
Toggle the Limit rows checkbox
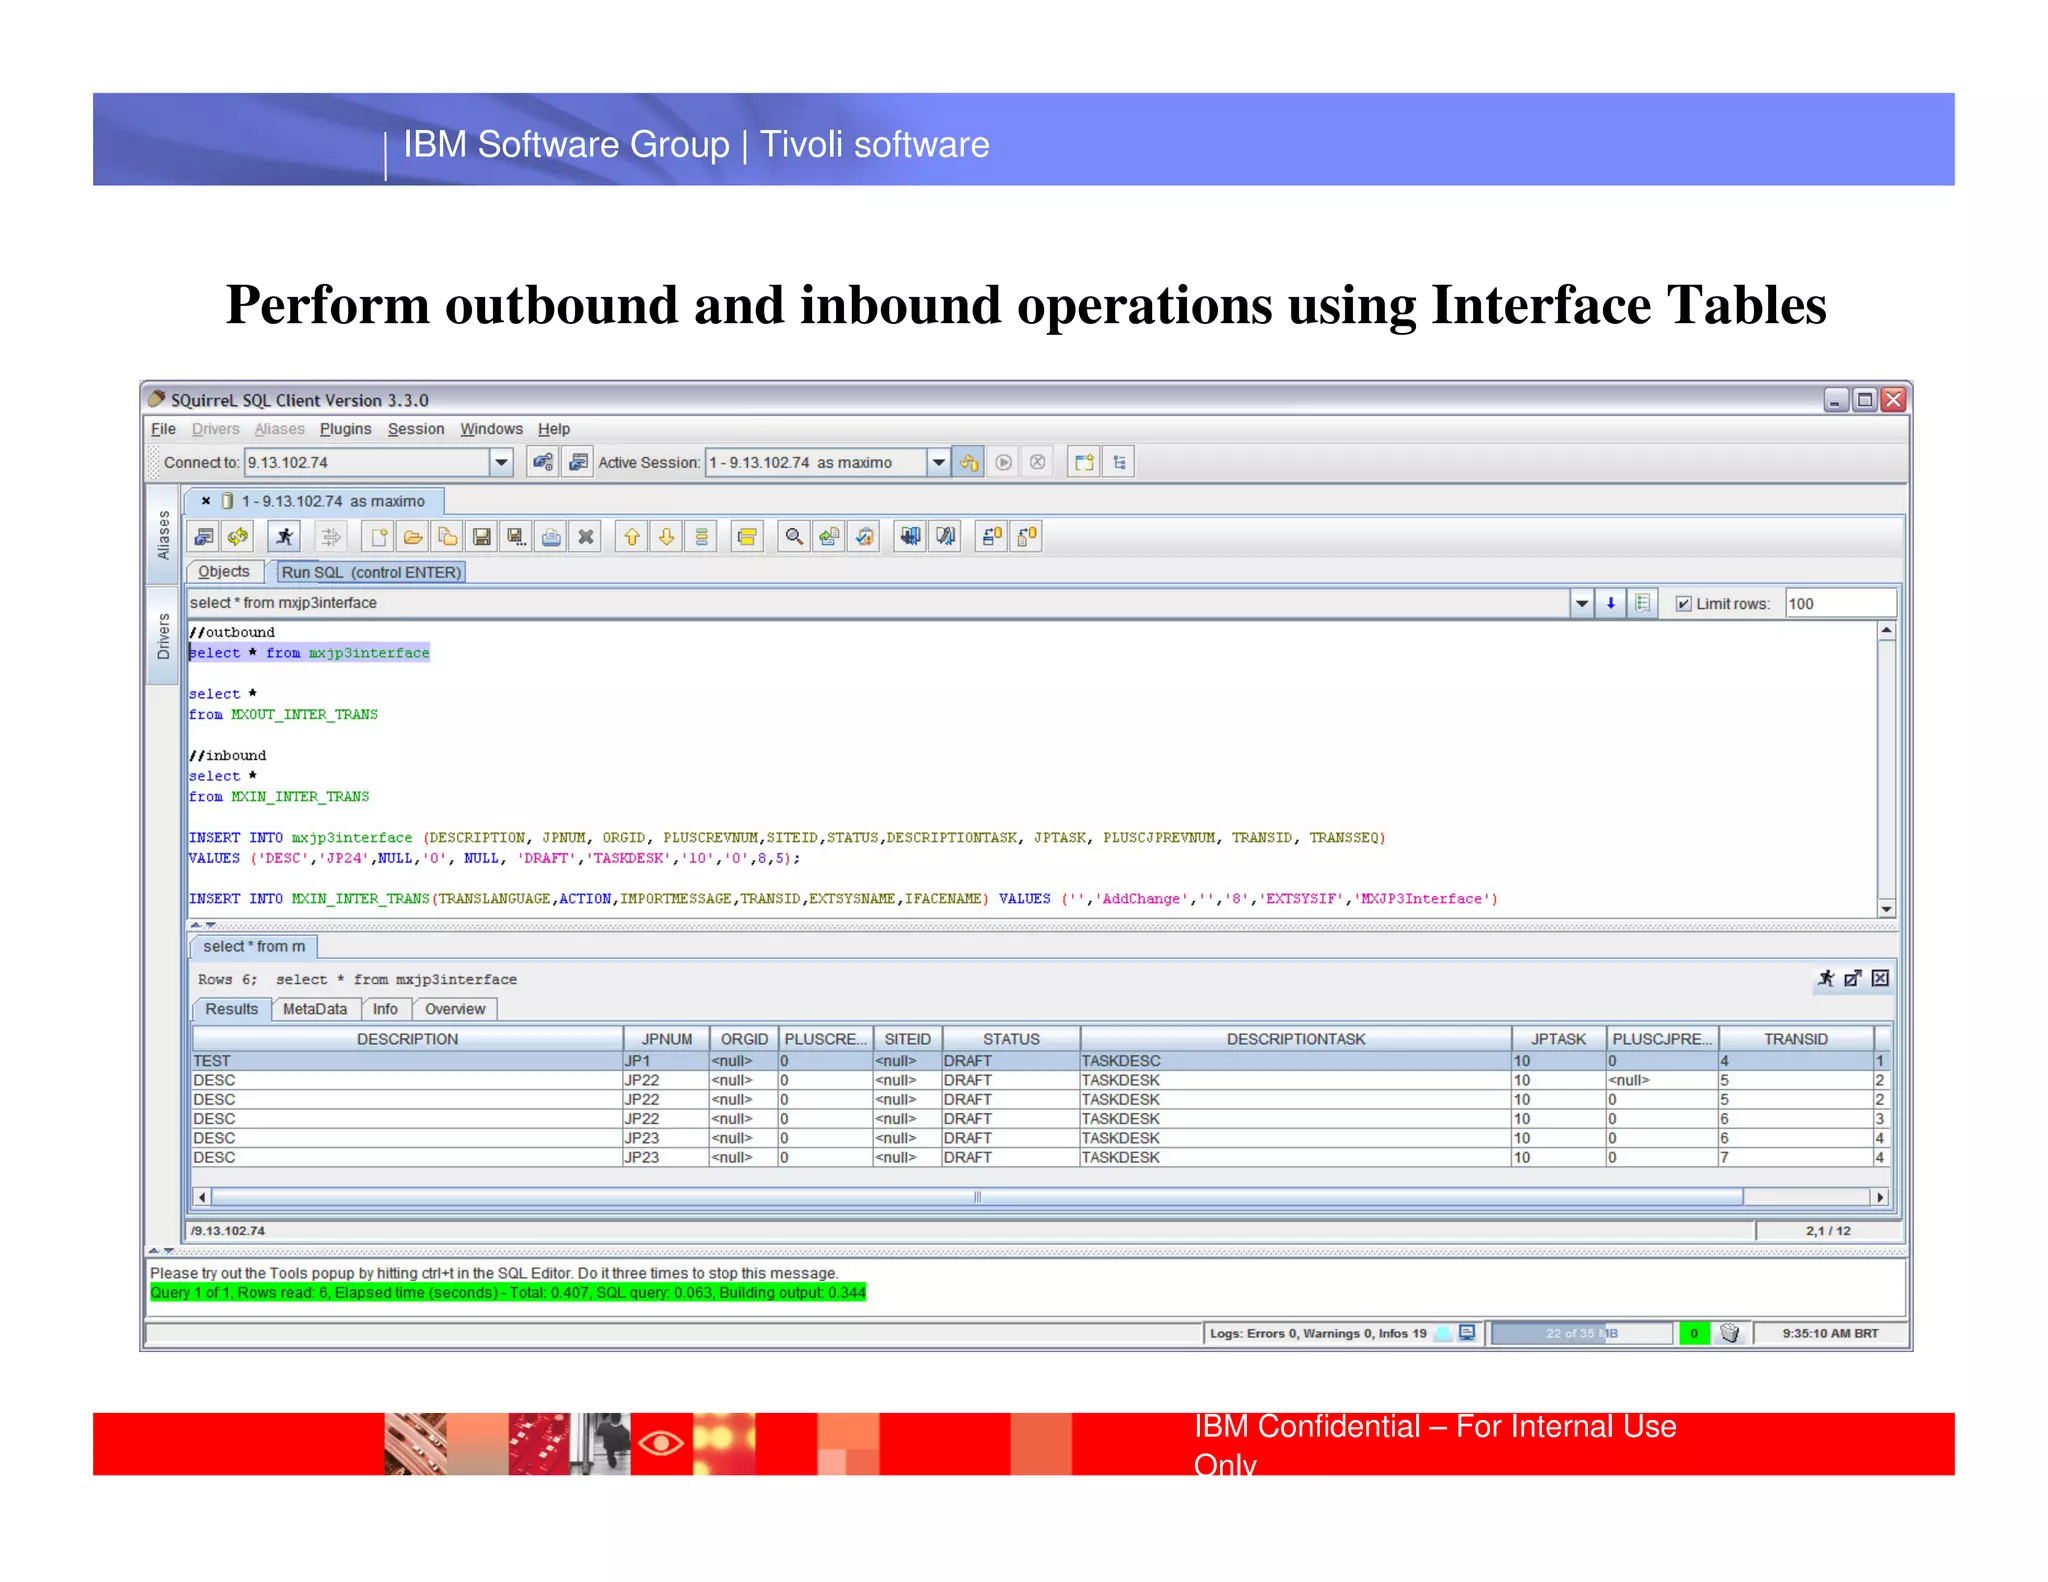coord(1683,604)
